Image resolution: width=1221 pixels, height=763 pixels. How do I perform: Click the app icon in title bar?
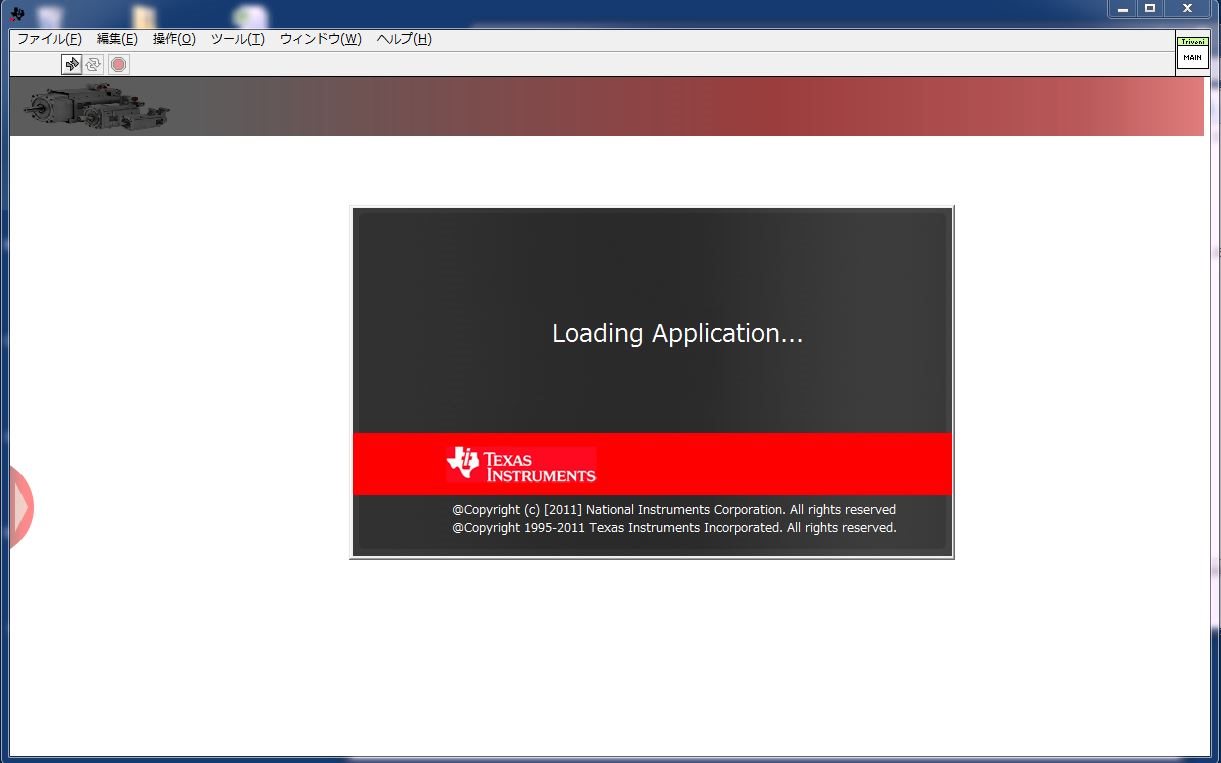pos(17,13)
